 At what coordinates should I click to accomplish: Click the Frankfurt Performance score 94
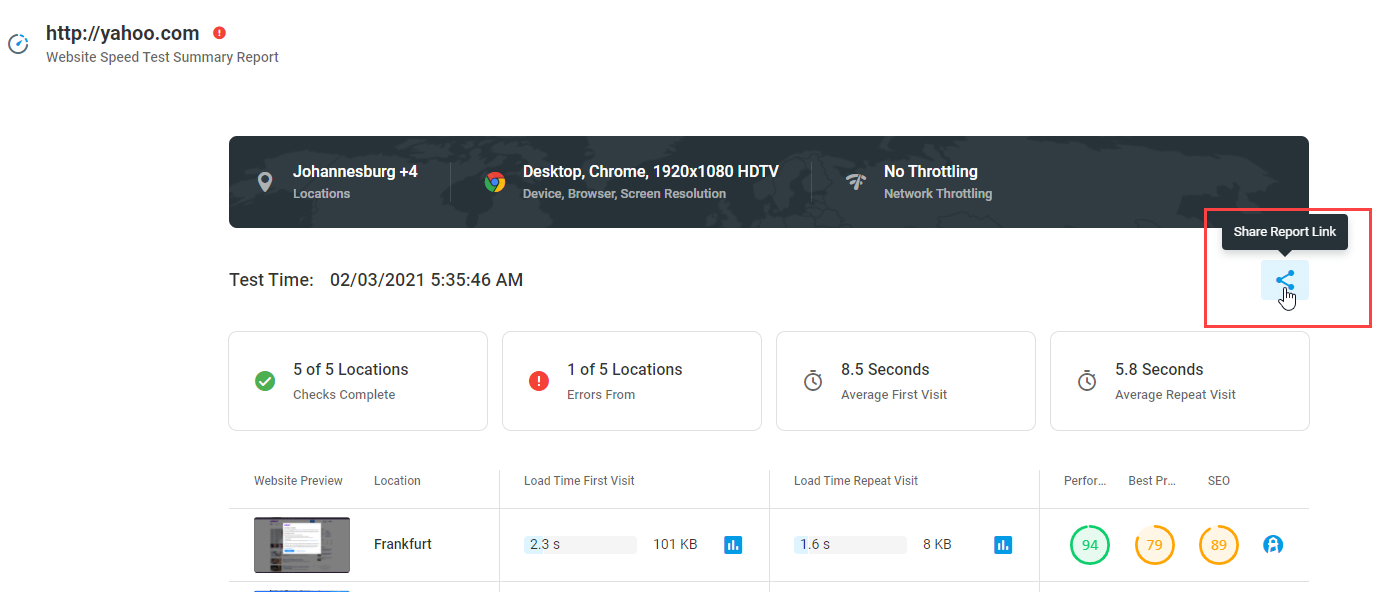(1090, 545)
